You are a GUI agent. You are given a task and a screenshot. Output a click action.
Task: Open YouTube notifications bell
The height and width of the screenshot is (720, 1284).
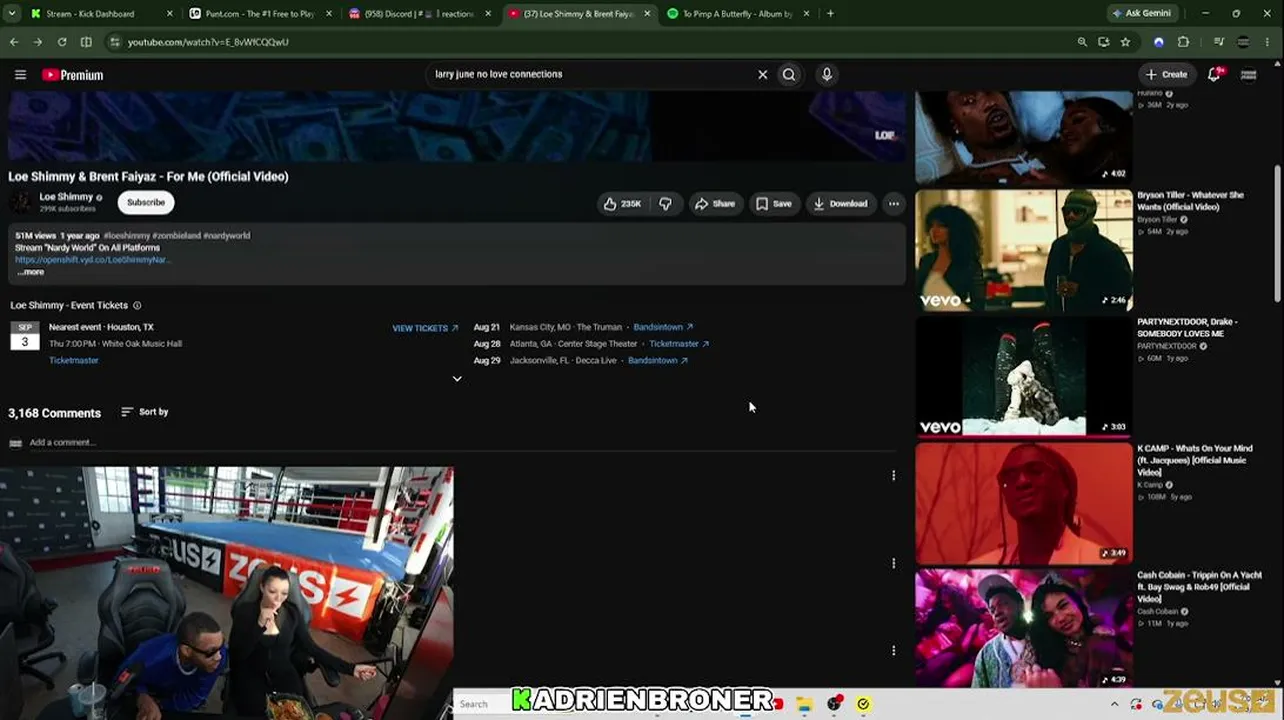pos(1214,74)
